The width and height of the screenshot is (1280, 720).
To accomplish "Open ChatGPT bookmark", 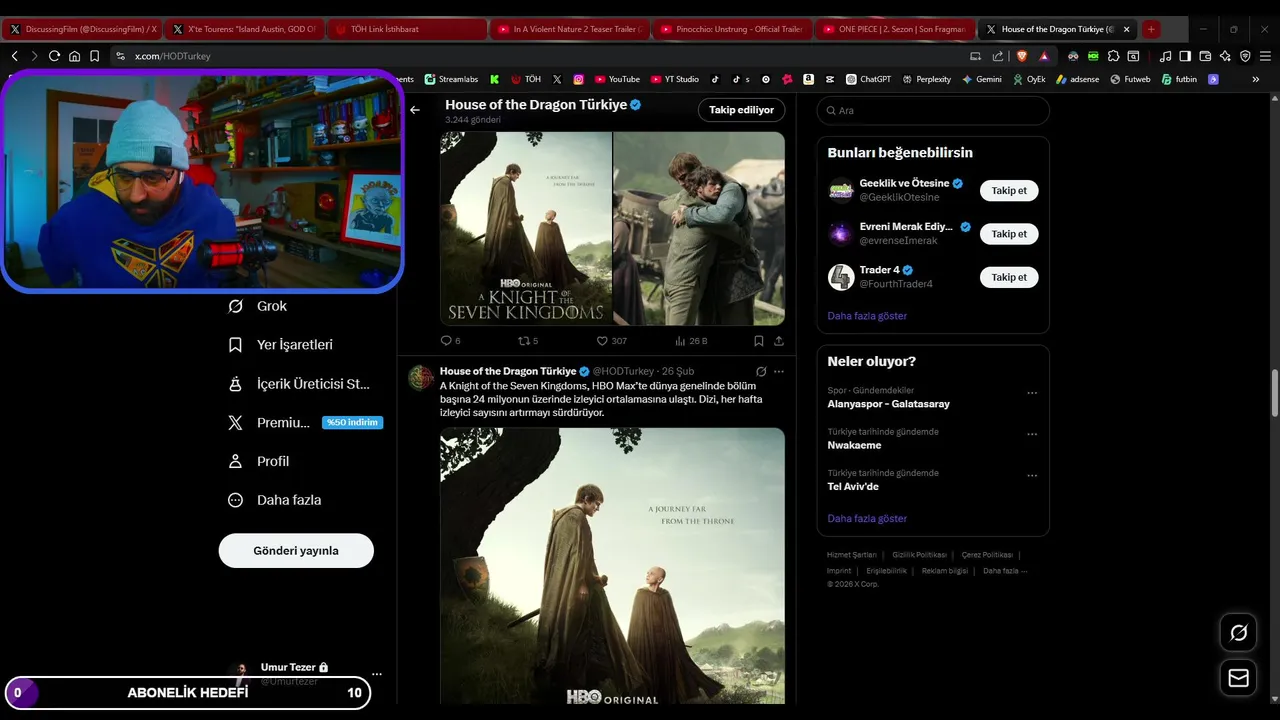I will coord(868,79).
